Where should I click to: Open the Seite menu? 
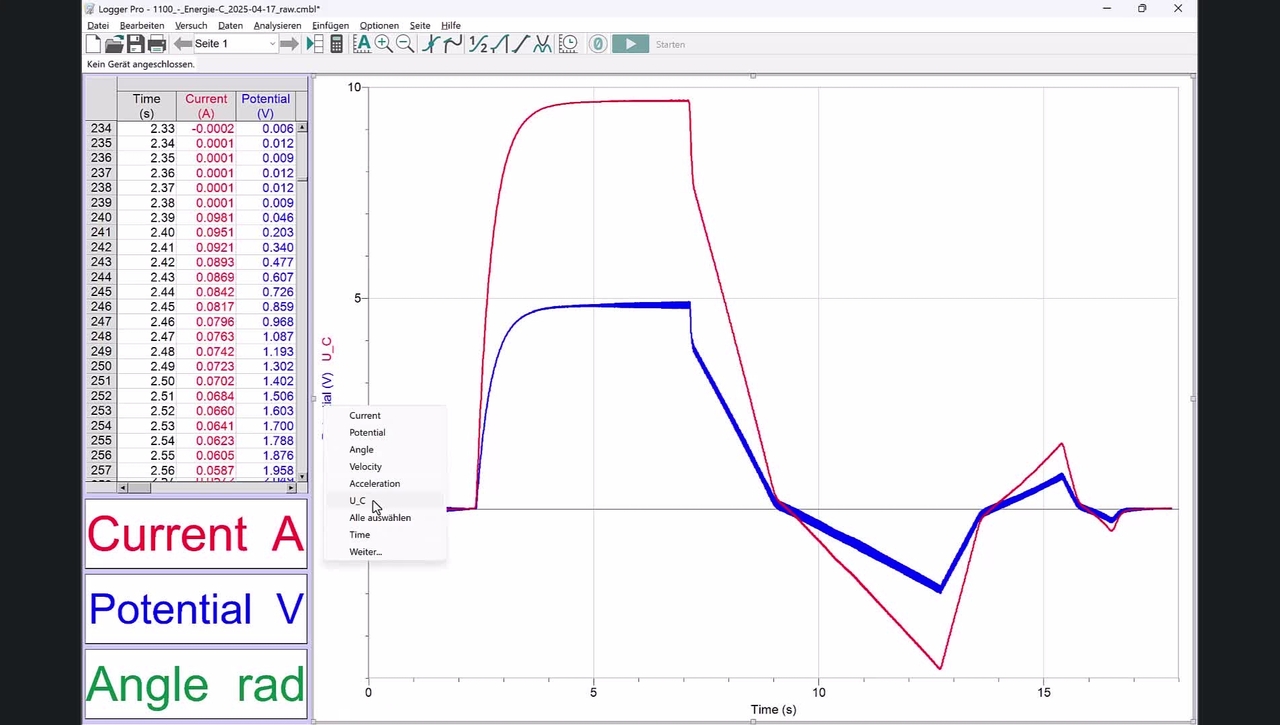420,26
